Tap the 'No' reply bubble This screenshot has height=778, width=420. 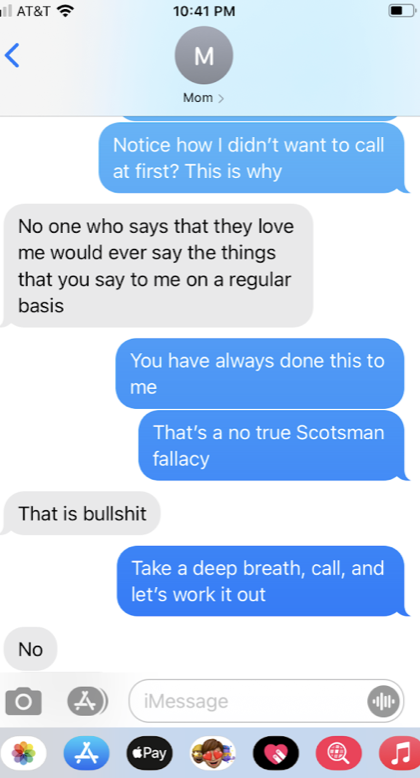point(31,648)
